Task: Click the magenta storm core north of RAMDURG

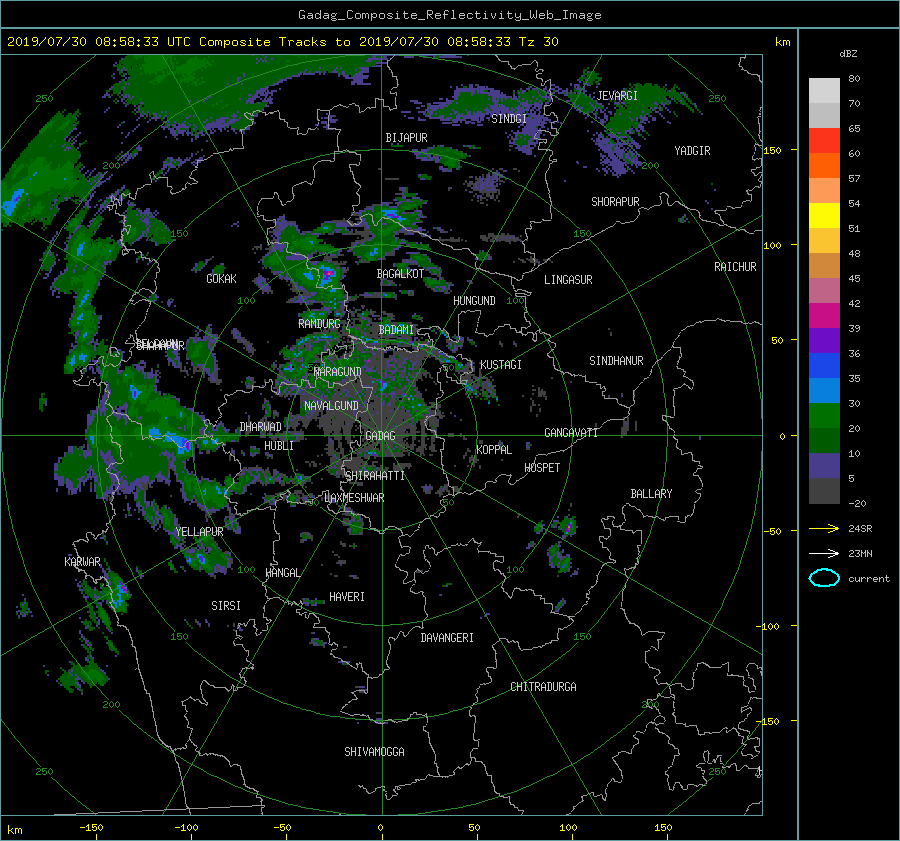Action: (x=327, y=274)
